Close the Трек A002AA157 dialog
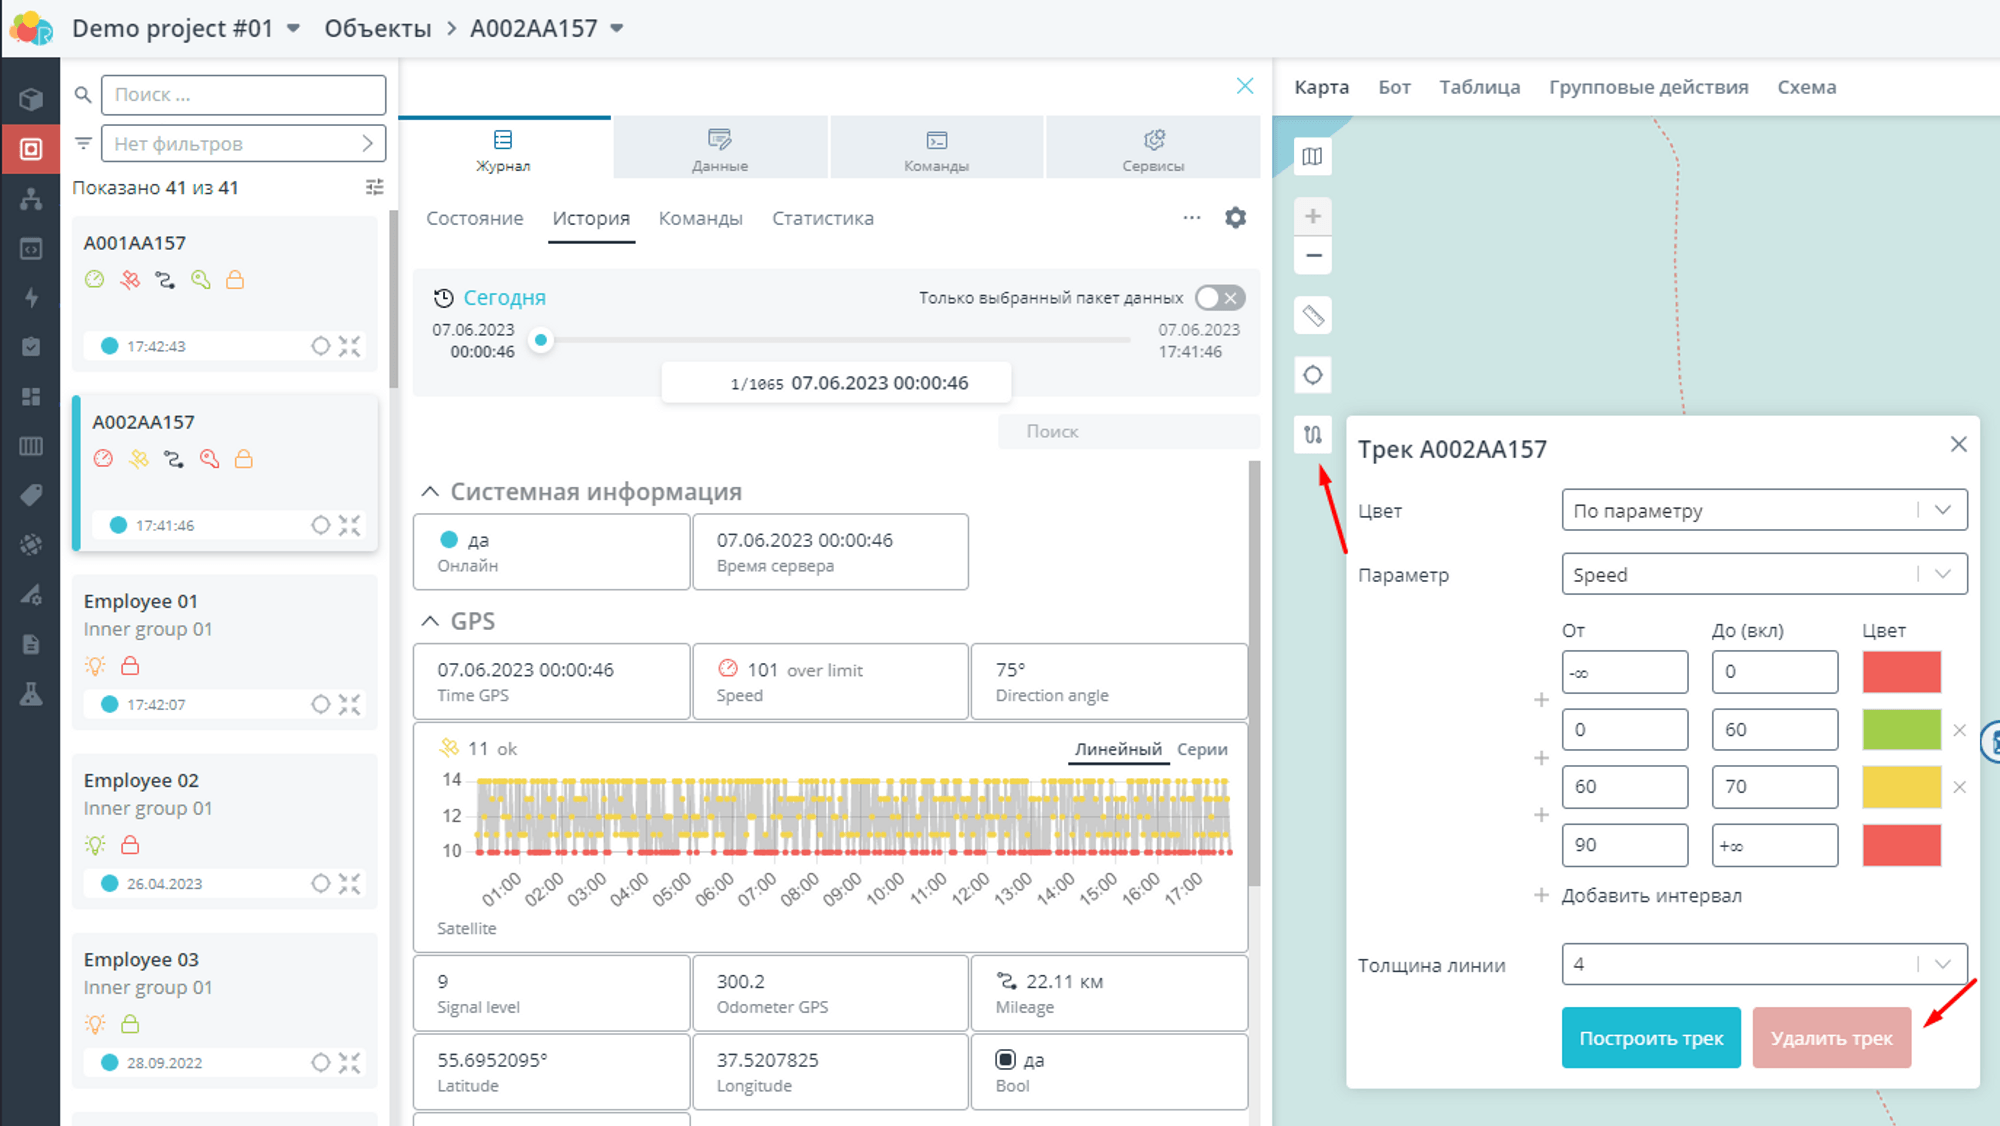Viewport: 2000px width, 1126px height. (x=1958, y=444)
